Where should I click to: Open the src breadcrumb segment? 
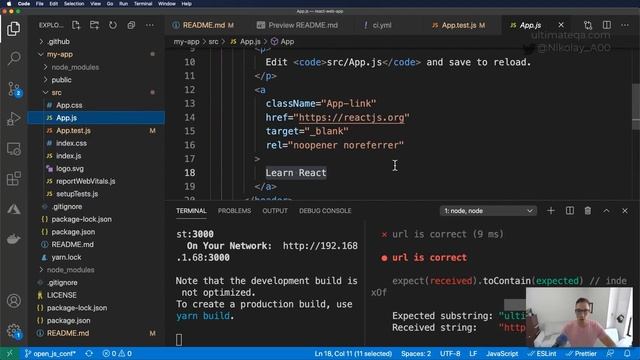213,42
